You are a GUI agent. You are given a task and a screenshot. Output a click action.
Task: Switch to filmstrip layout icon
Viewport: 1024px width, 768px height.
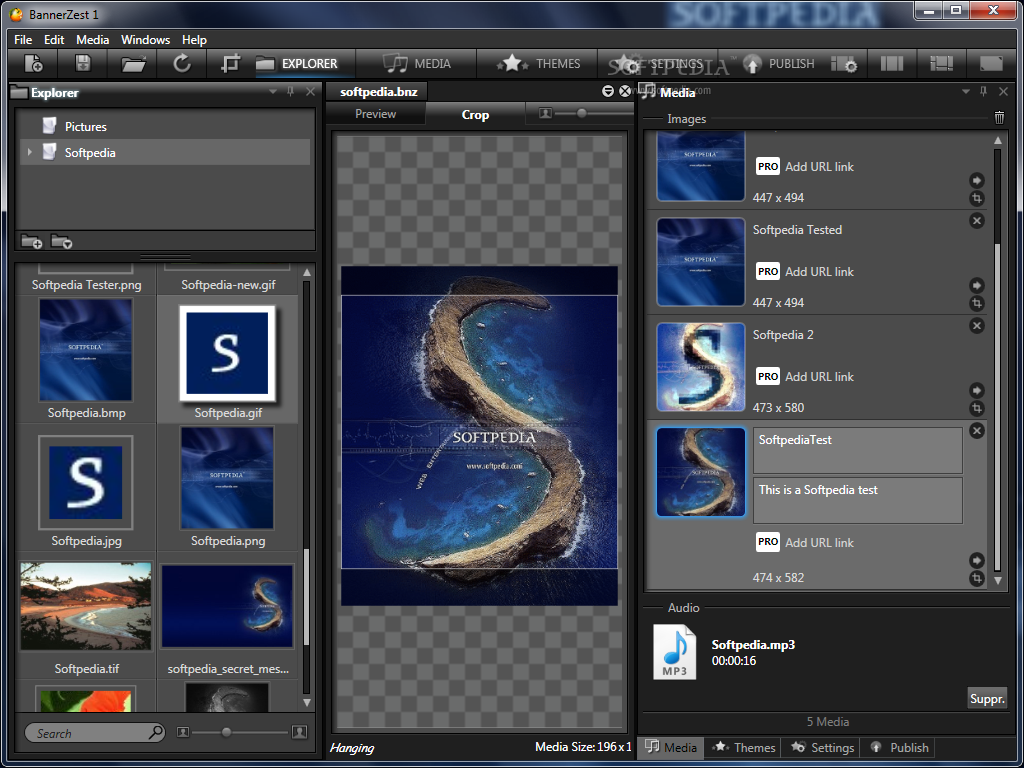[x=941, y=63]
